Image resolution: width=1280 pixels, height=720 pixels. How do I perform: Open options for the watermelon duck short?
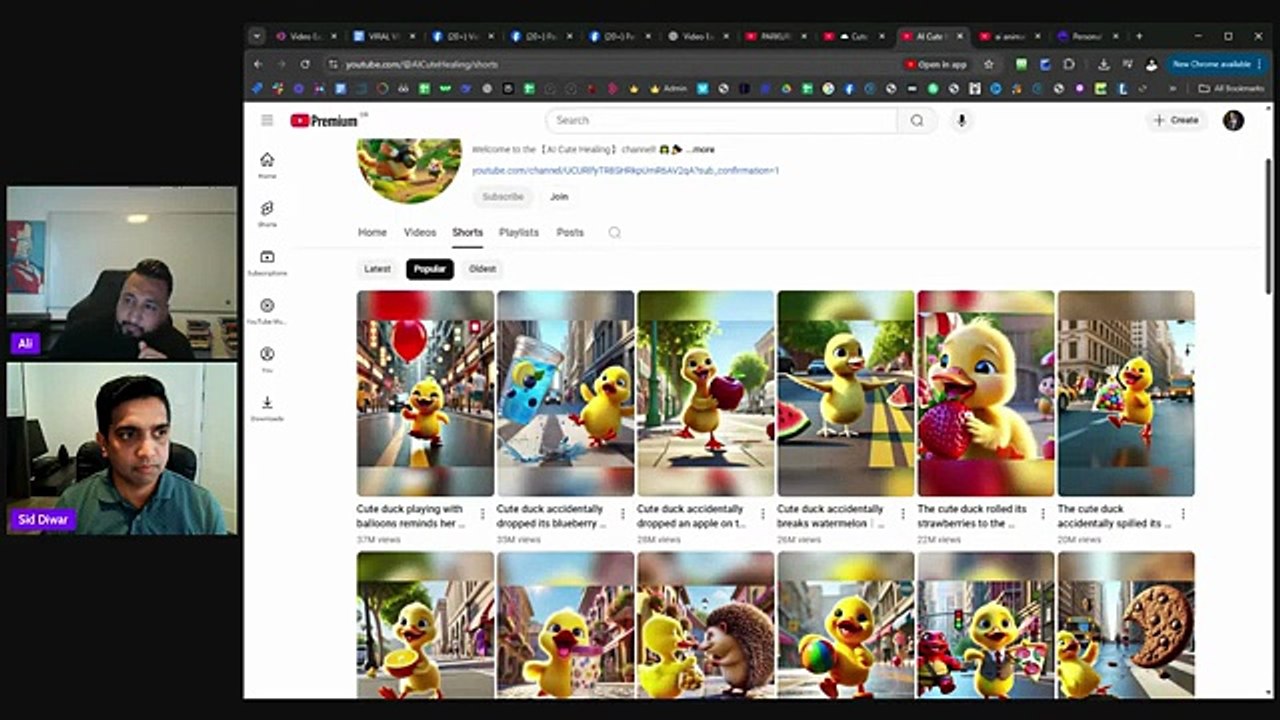coord(902,514)
